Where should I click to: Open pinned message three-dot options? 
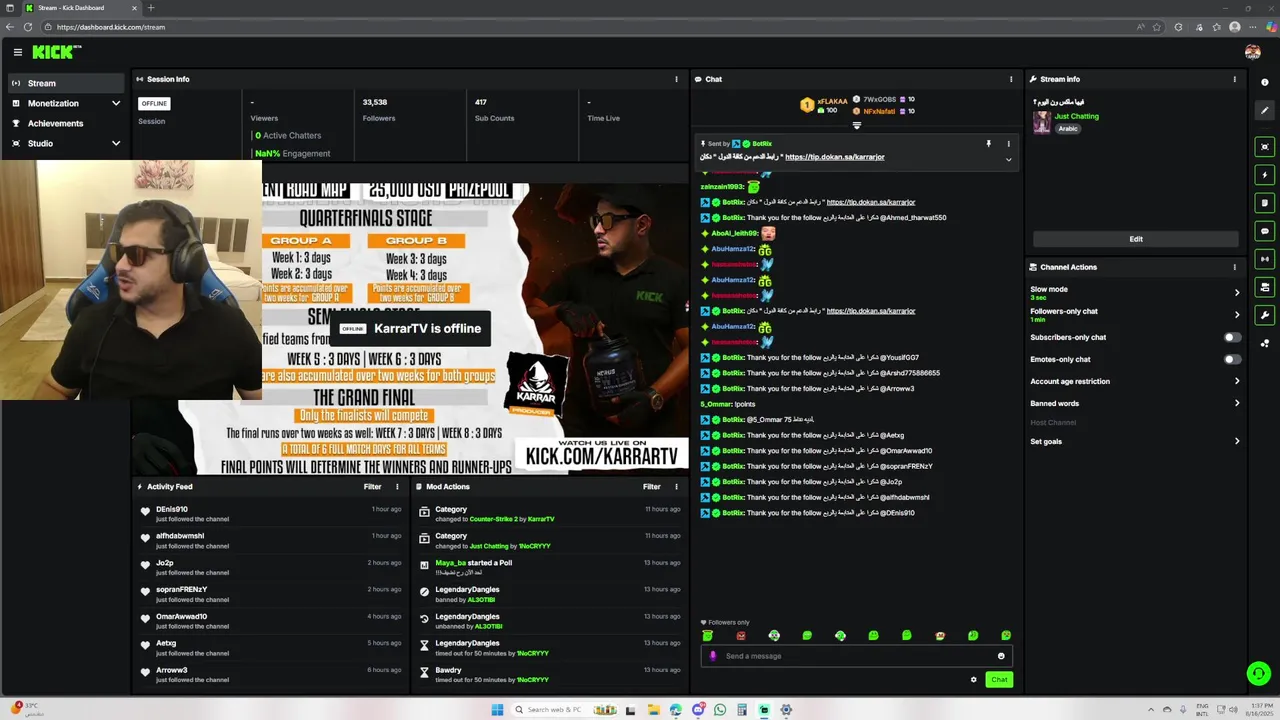(x=1008, y=144)
